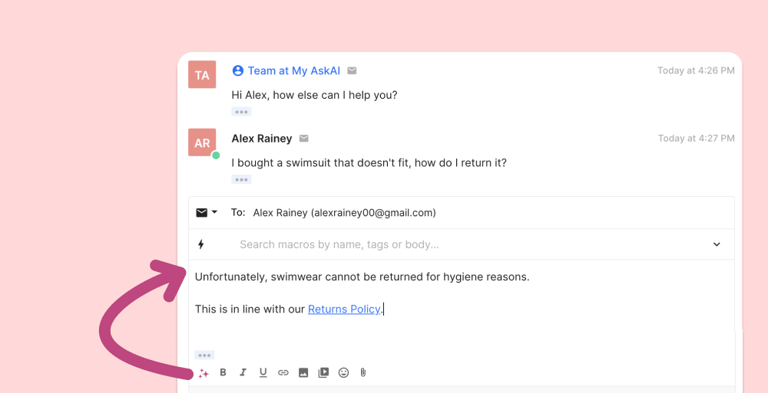Screen dimensions: 768x393
Task: Click the swimsuit return question message
Action: coord(369,163)
